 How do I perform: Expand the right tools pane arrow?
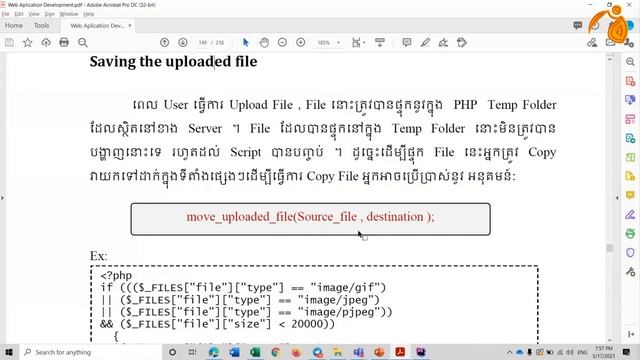631,334
